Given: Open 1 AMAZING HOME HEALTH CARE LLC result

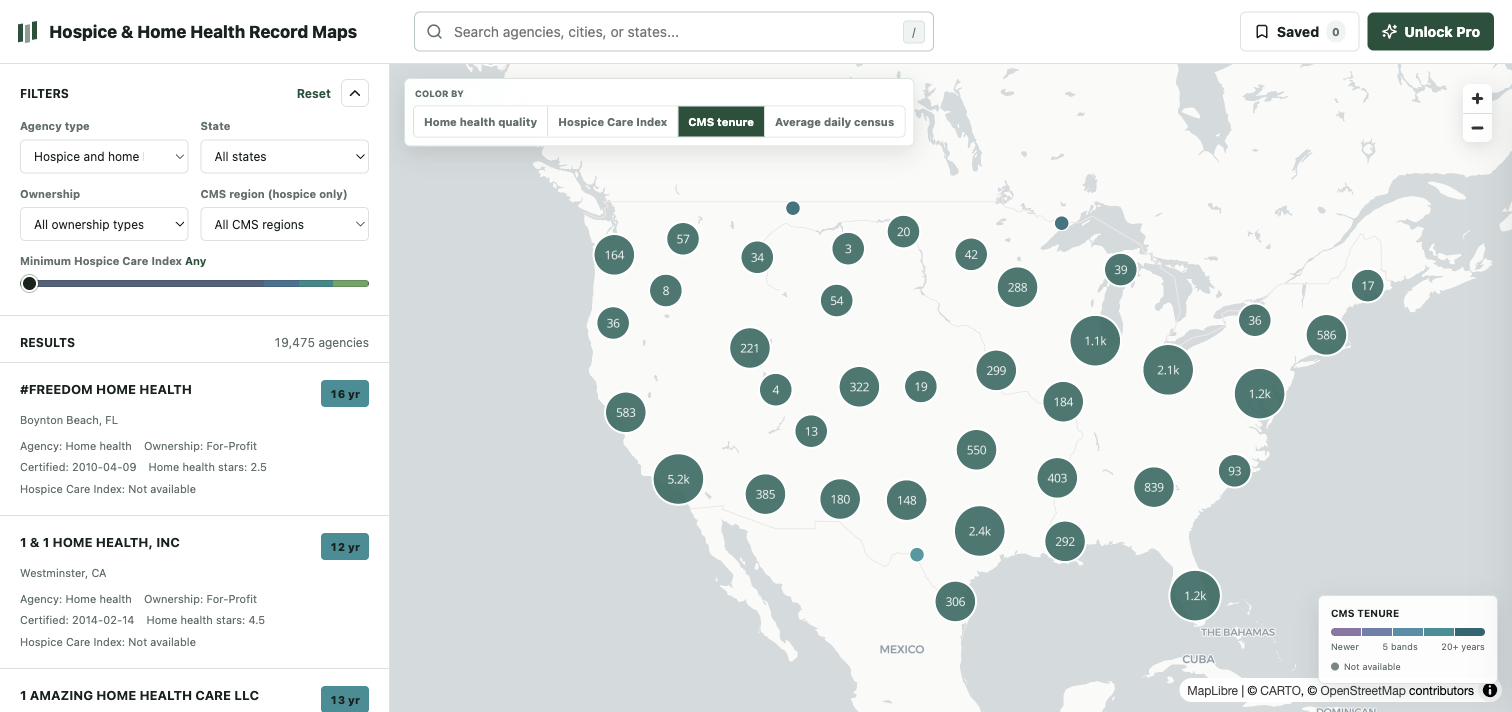Looking at the screenshot, I should tap(194, 691).
